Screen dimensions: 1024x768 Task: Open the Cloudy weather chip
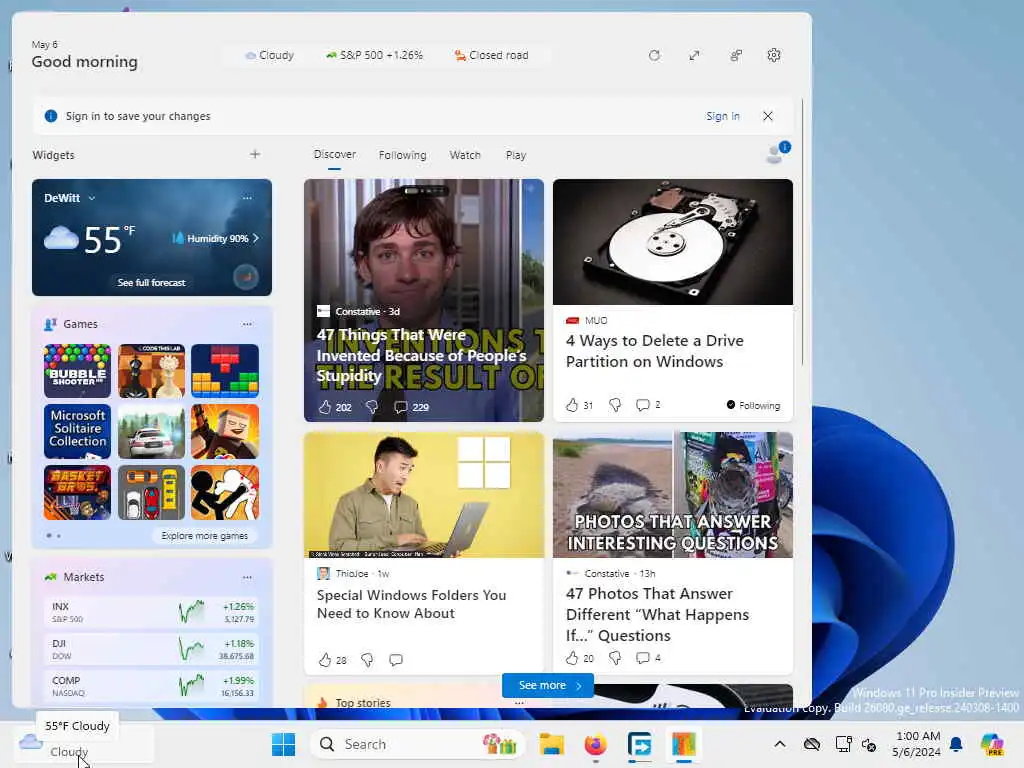269,56
